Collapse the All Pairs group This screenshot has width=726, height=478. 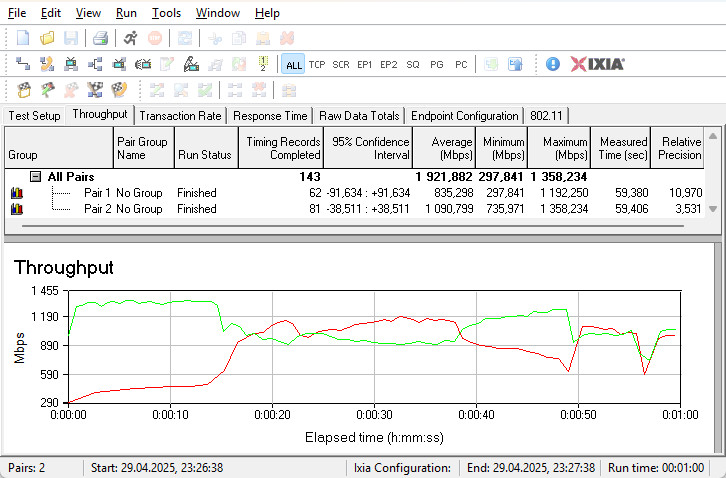point(35,176)
